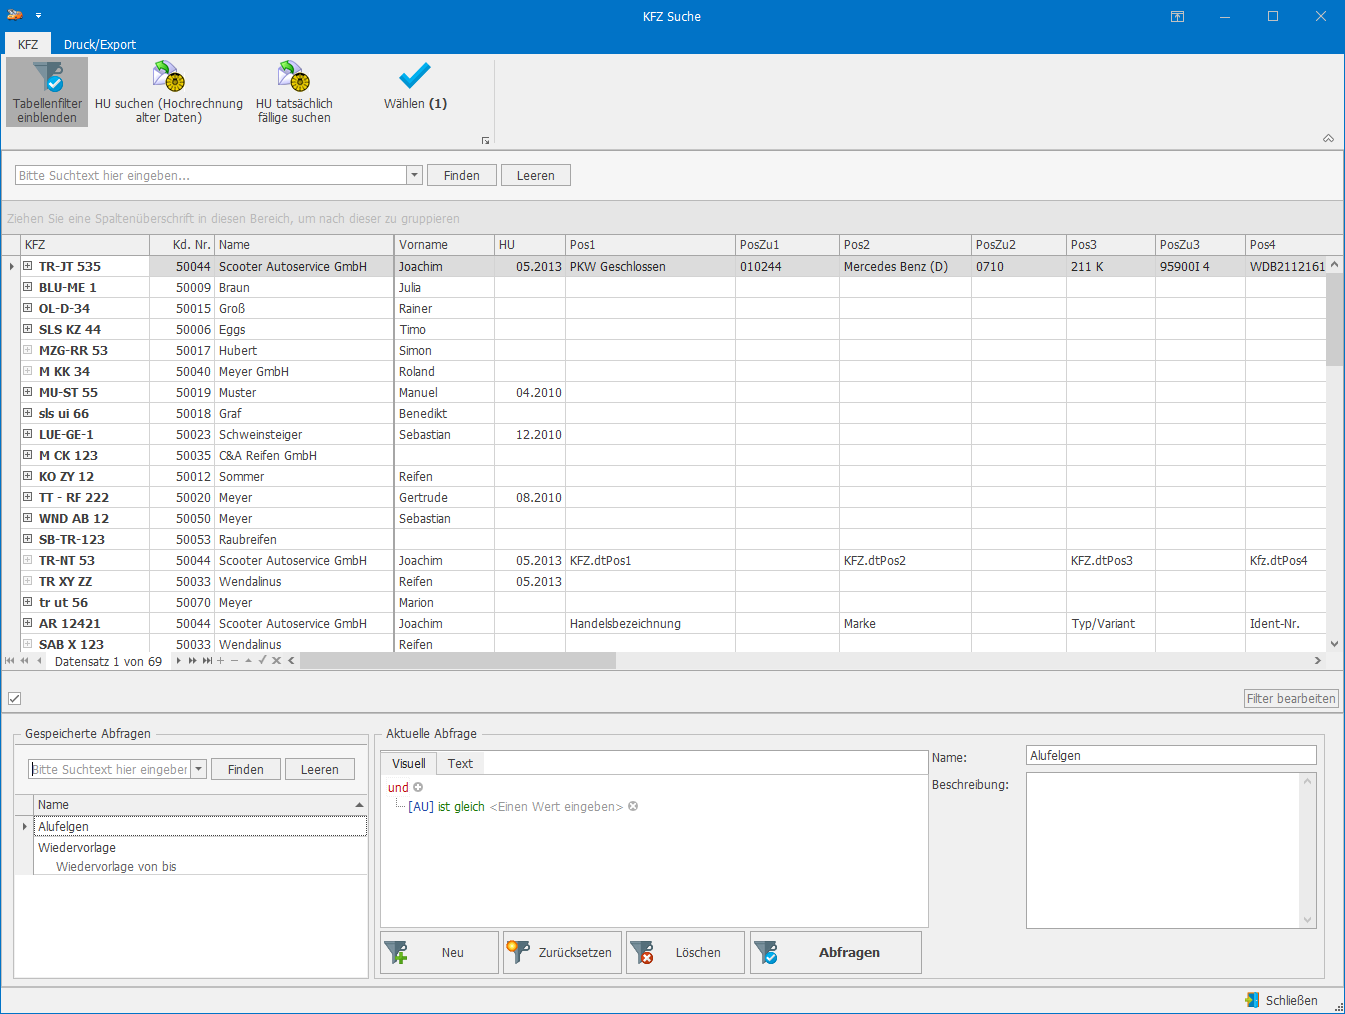
Task: Remove the [AU] ist gleich condition
Action: [633, 806]
